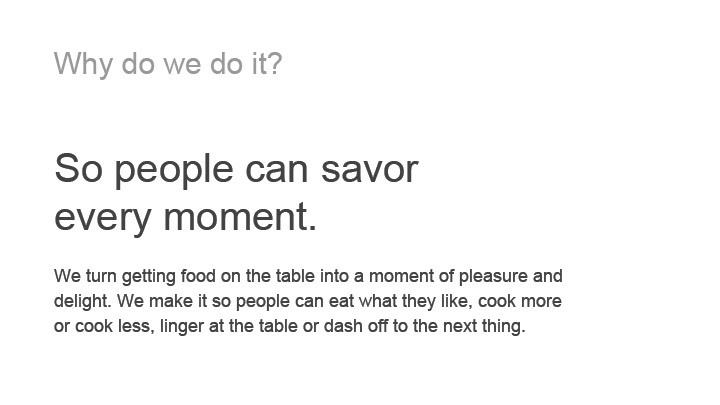Screen dimensions: 720x405
Task: Click the word 'can' in the large headline
Action: point(277,169)
